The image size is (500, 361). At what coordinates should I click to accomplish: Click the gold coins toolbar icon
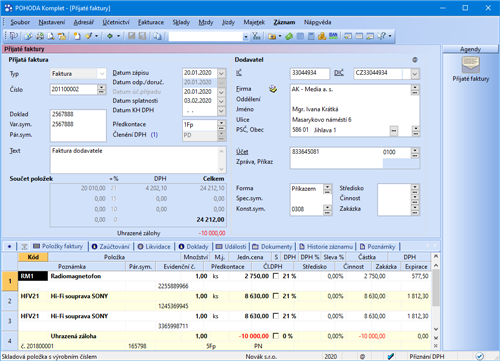pos(322,36)
